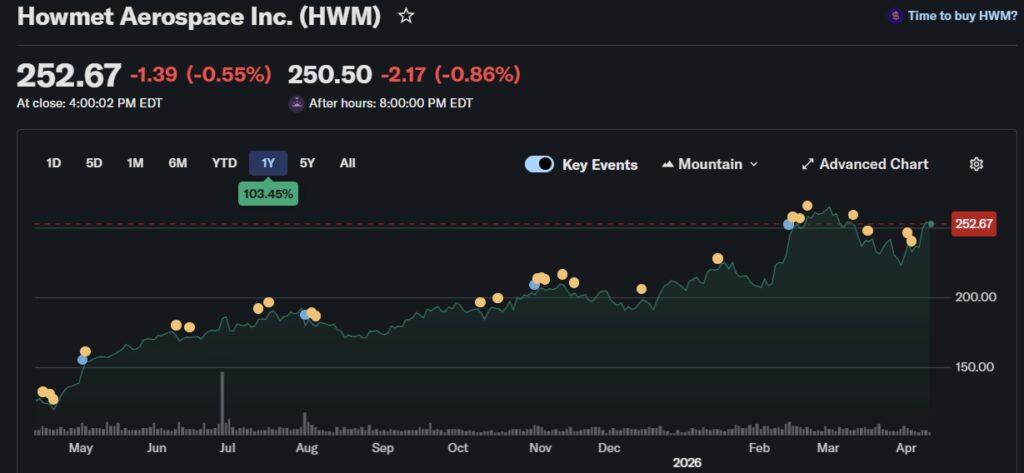Click the Mountain chart type icon

point(668,164)
